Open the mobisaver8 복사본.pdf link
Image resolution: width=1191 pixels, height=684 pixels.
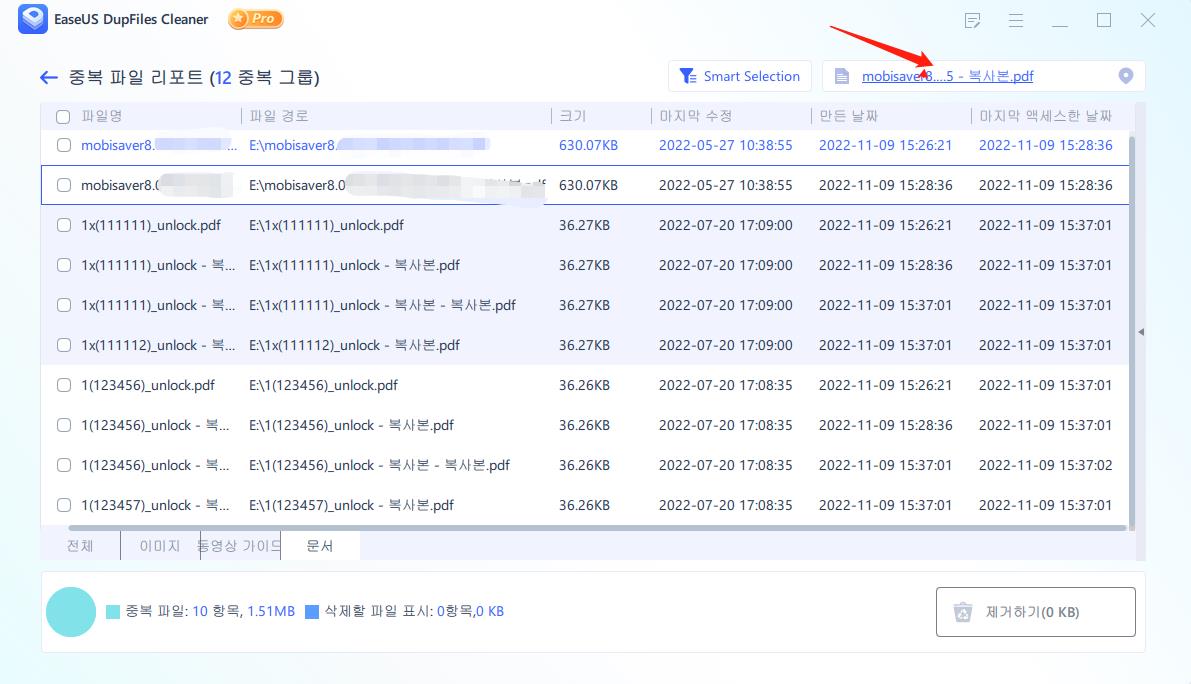(x=948, y=75)
